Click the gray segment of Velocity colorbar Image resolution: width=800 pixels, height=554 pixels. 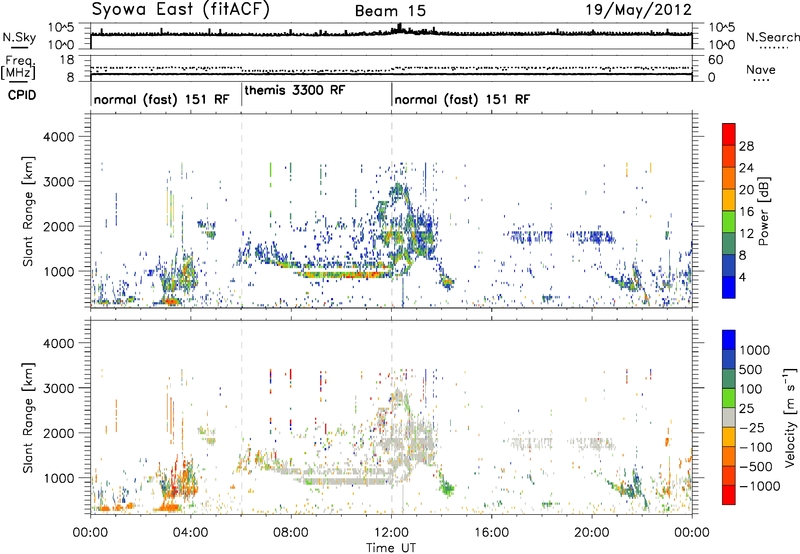729,417
